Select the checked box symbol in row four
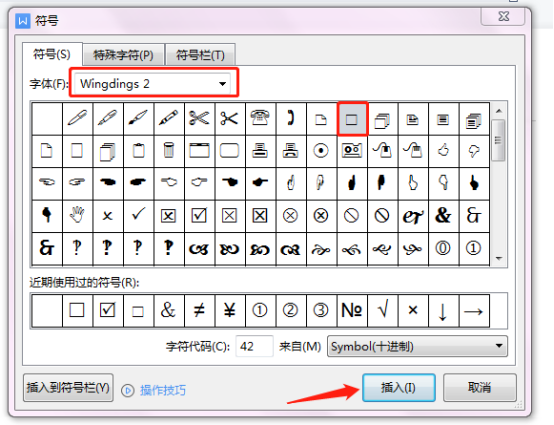The width and height of the screenshot is (554, 425). point(199,215)
